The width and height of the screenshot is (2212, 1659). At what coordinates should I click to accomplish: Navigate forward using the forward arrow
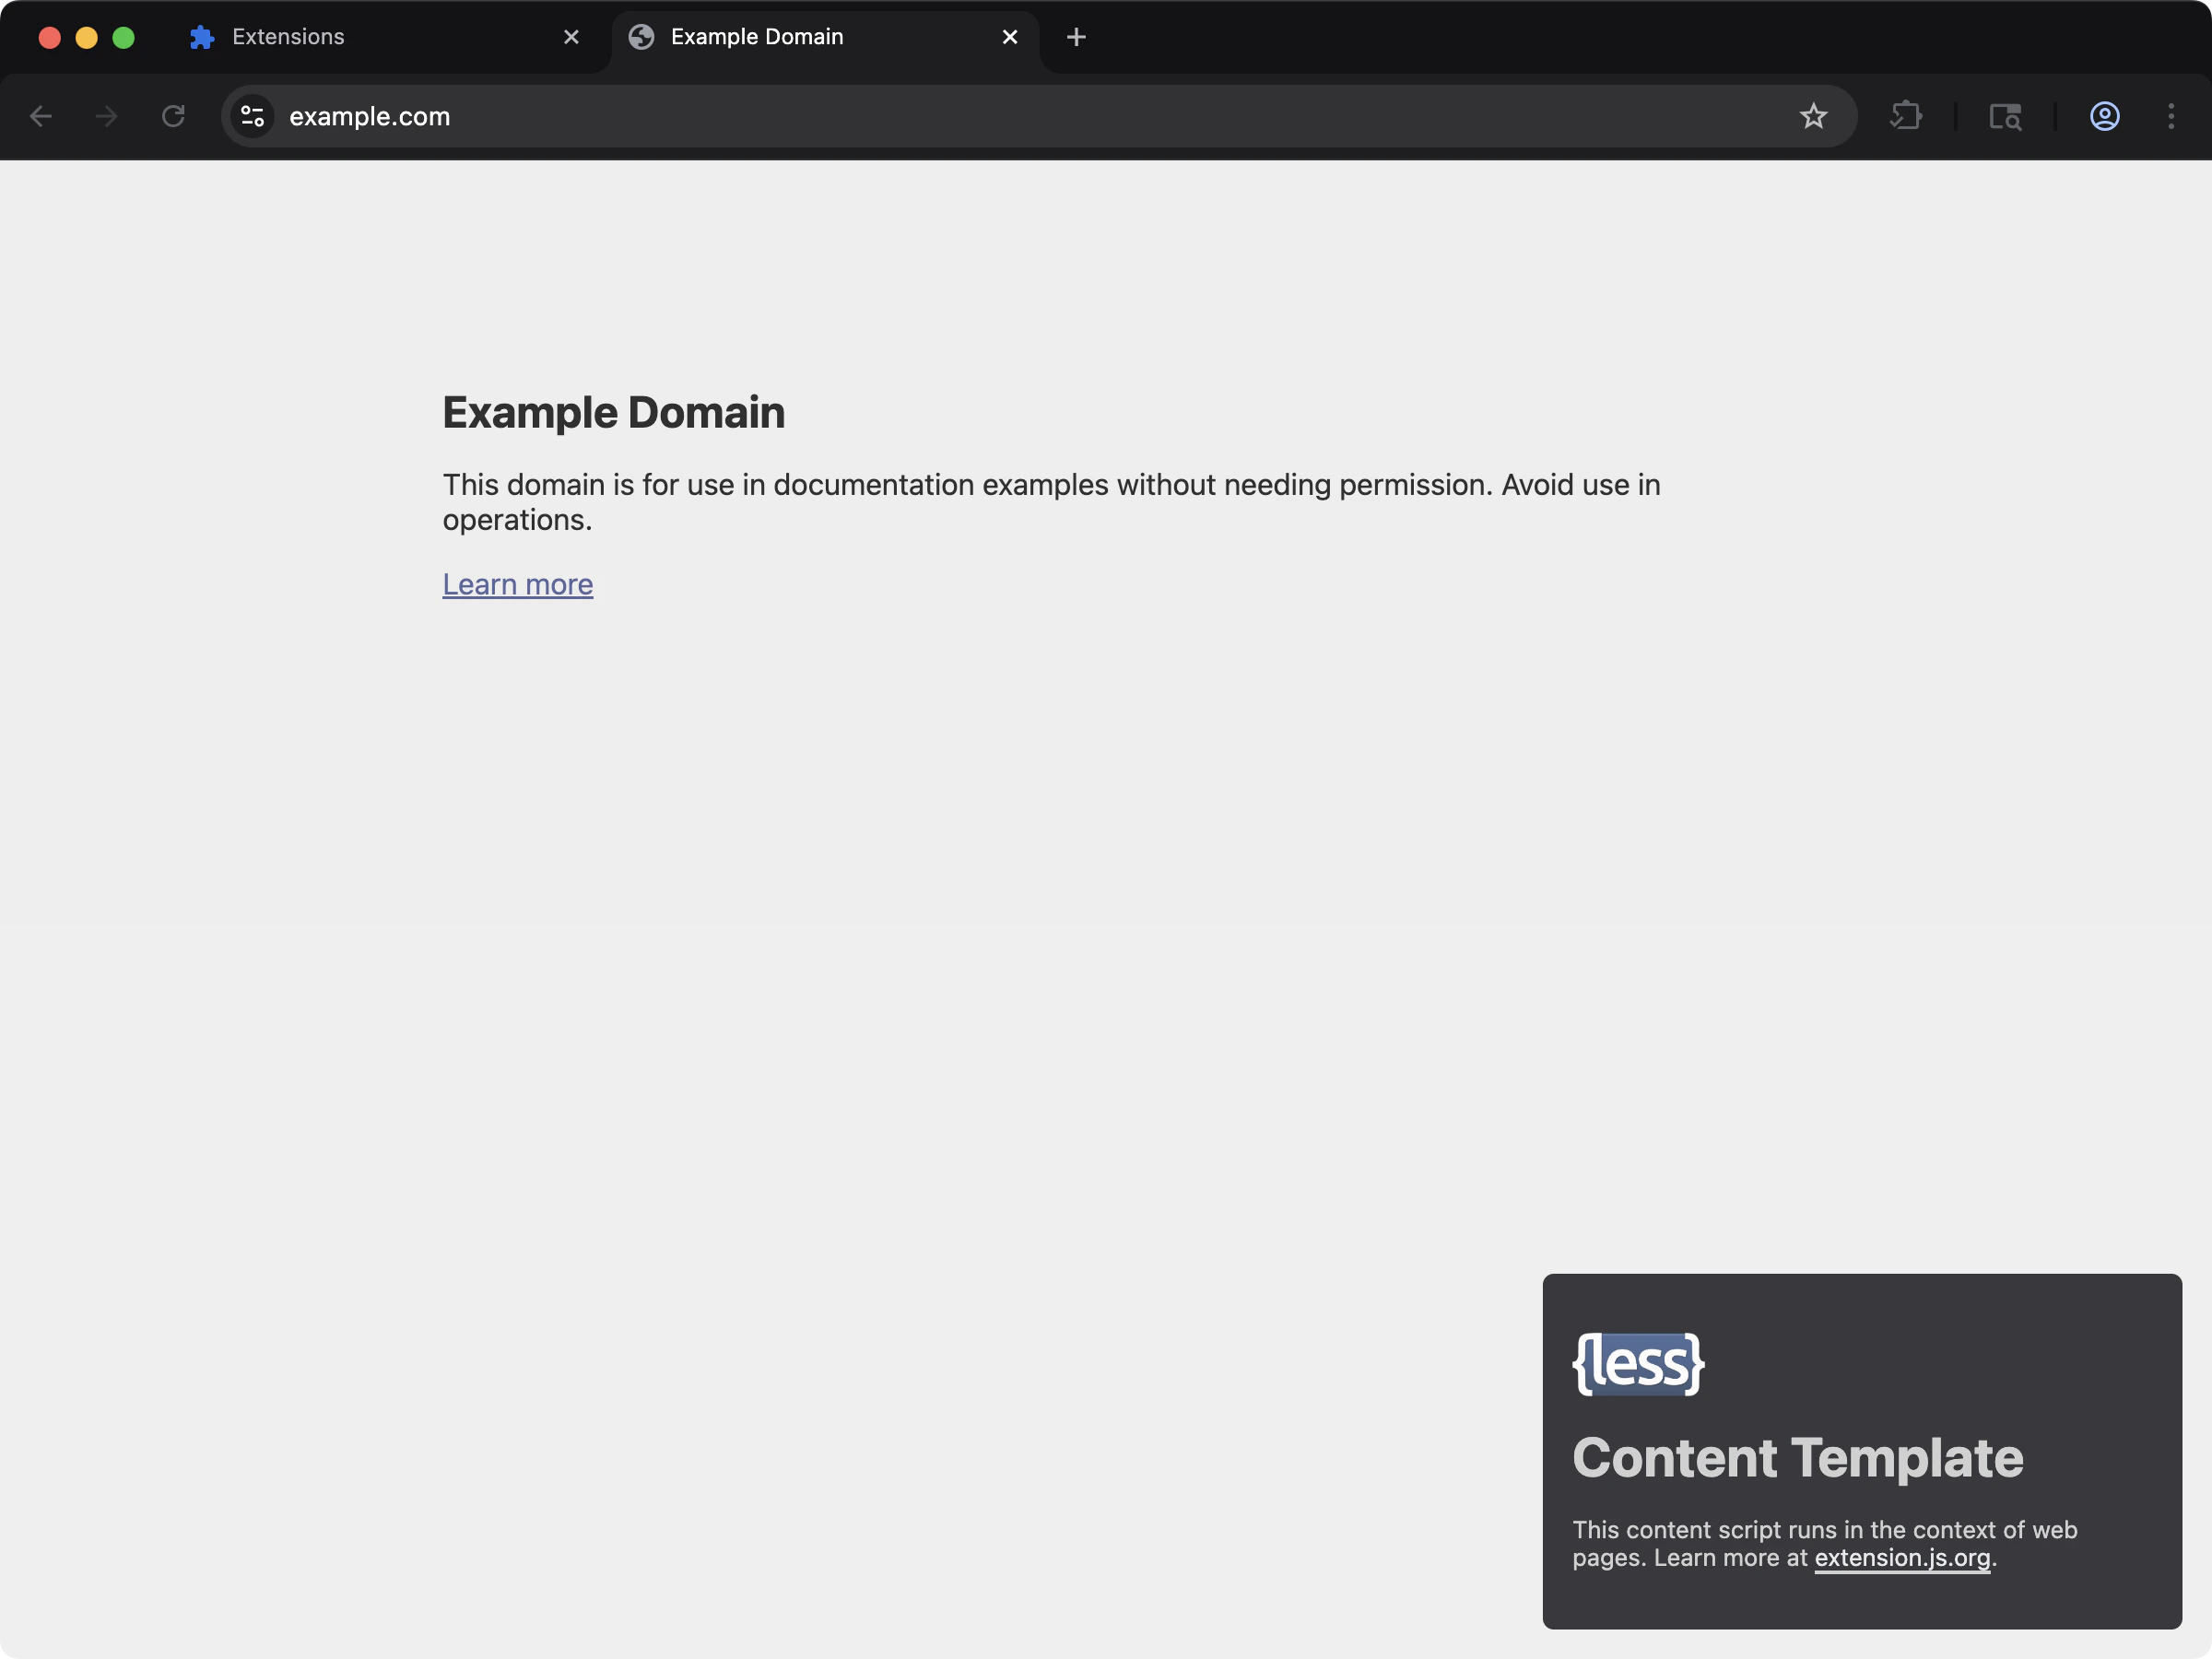pos(105,116)
